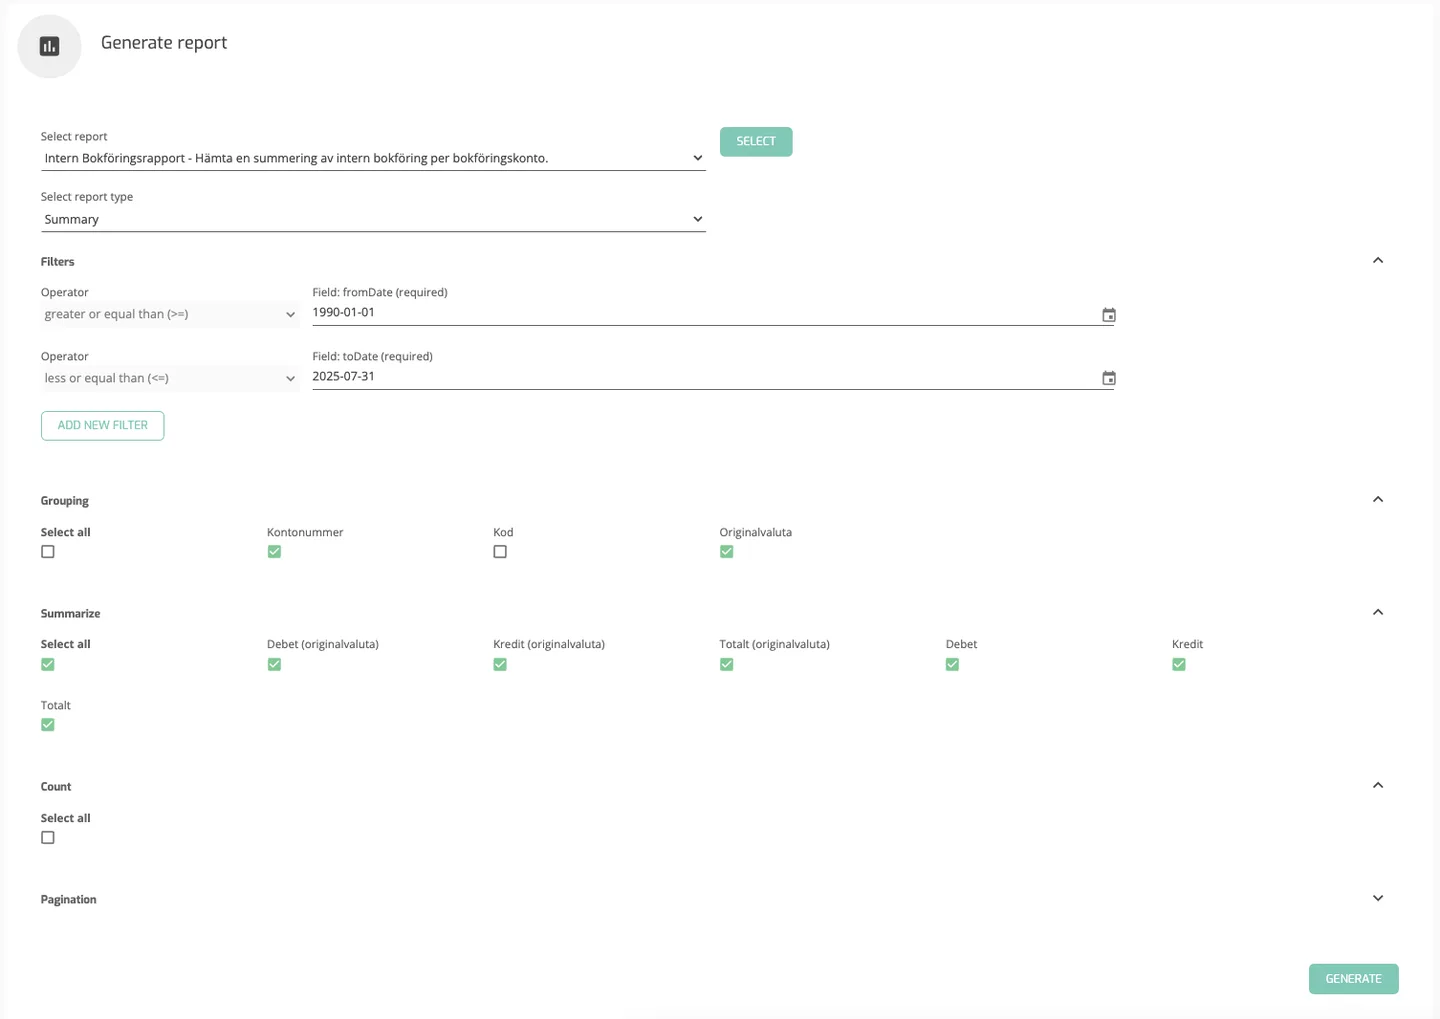Expand the Pagination section
Image resolution: width=1440 pixels, height=1019 pixels.
(1378, 899)
